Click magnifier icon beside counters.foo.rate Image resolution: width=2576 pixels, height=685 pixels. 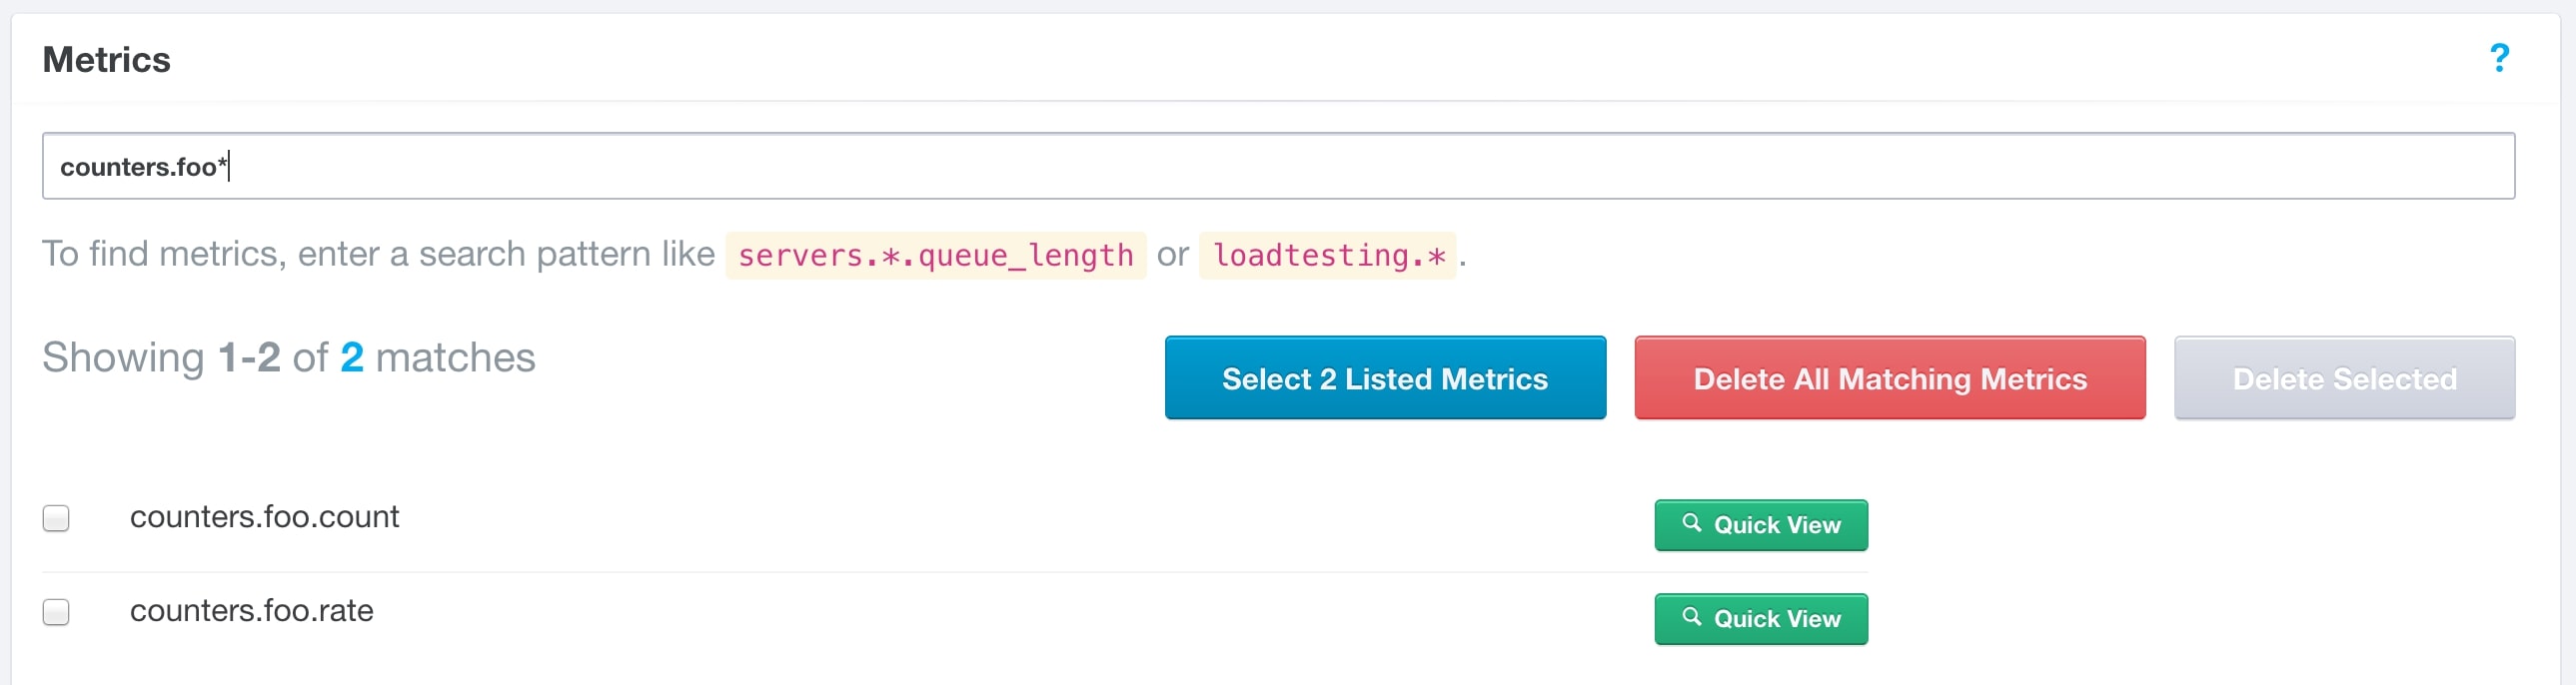pyautogui.click(x=1691, y=617)
